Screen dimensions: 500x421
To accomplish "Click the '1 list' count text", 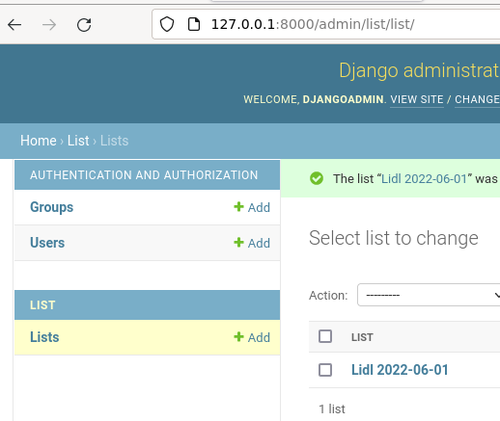I will tap(332, 409).
